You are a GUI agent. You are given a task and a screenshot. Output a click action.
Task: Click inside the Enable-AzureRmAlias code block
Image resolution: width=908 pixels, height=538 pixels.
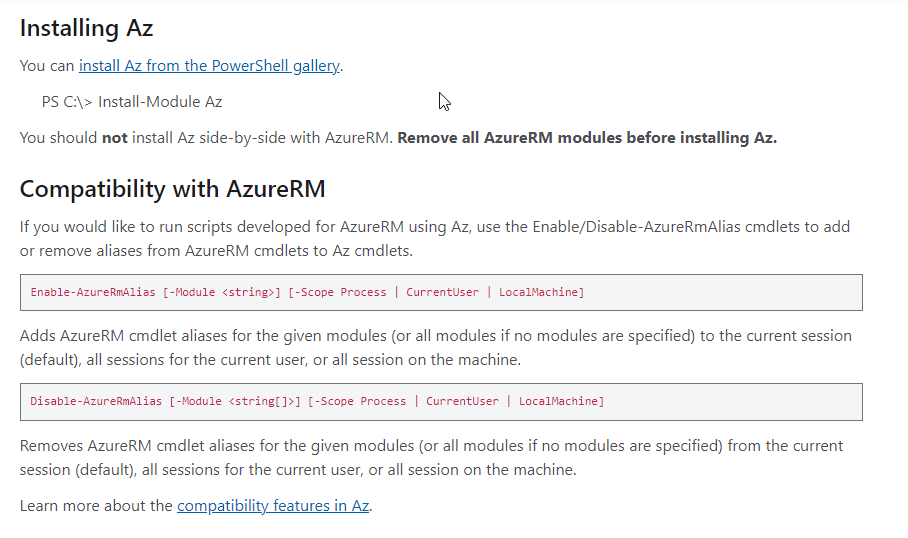tap(441, 292)
